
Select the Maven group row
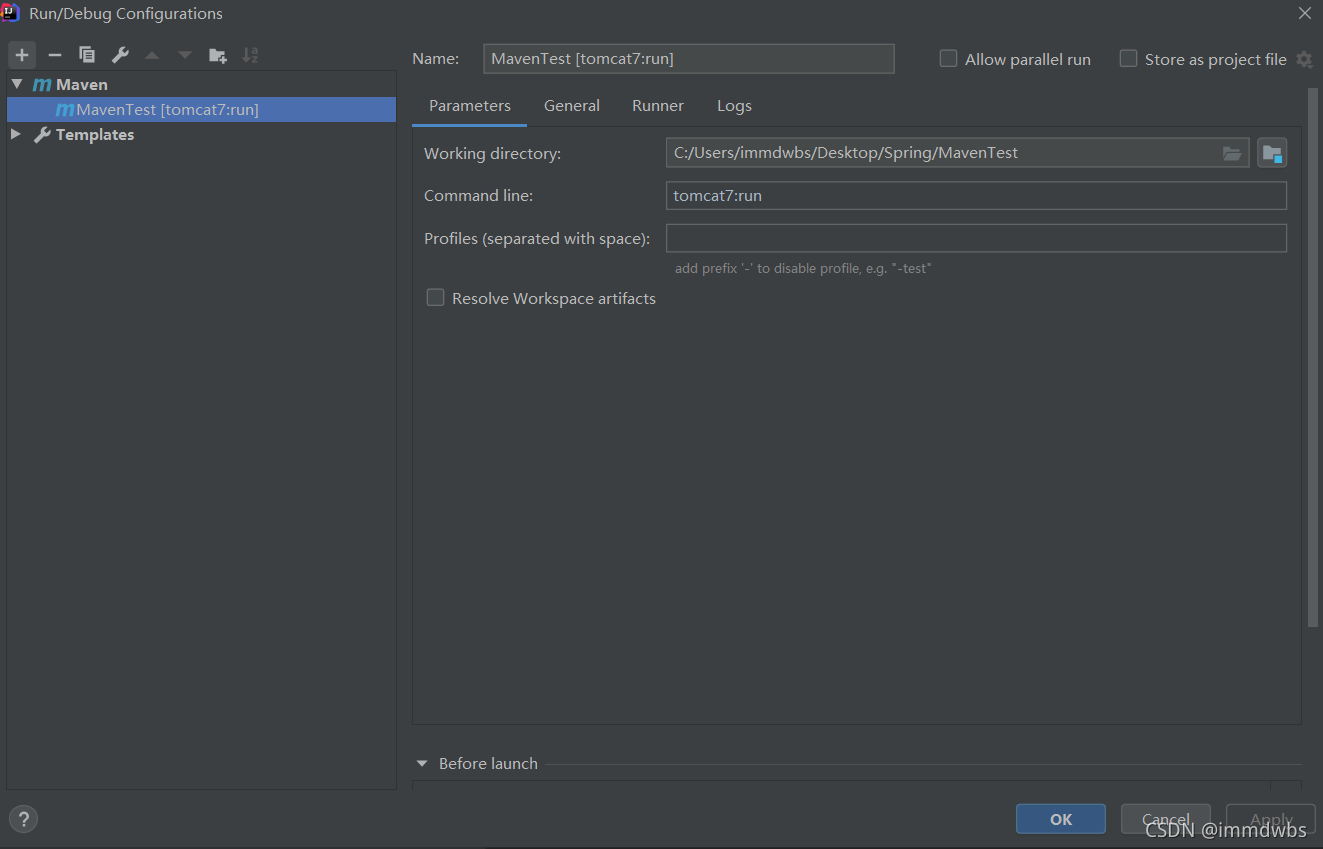(x=201, y=84)
